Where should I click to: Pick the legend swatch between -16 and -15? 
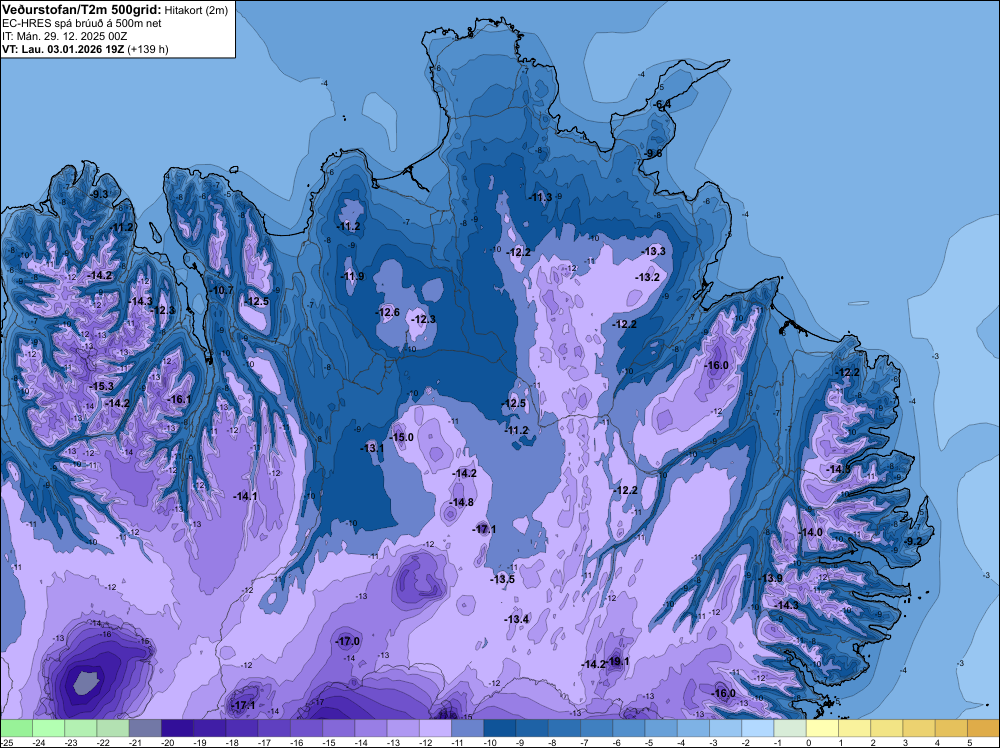[306, 728]
